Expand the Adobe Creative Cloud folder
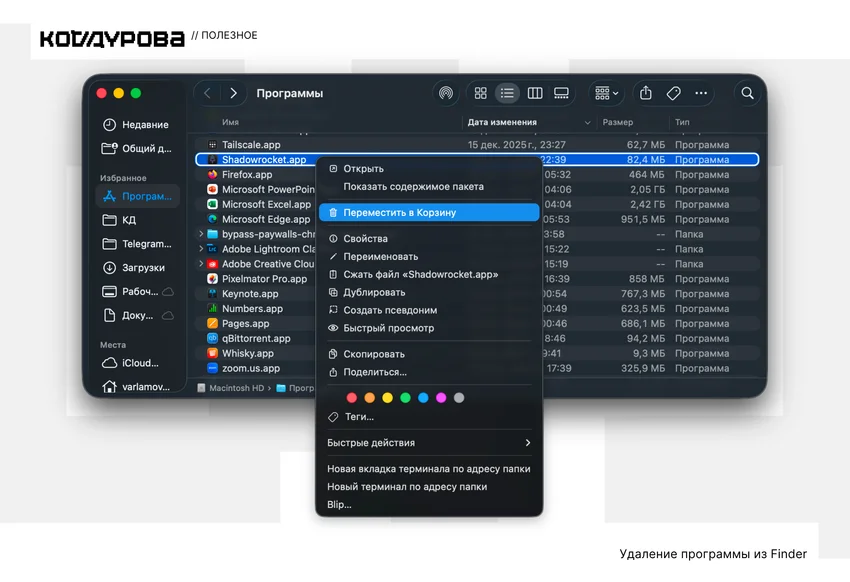The image size is (850, 582). (201, 264)
